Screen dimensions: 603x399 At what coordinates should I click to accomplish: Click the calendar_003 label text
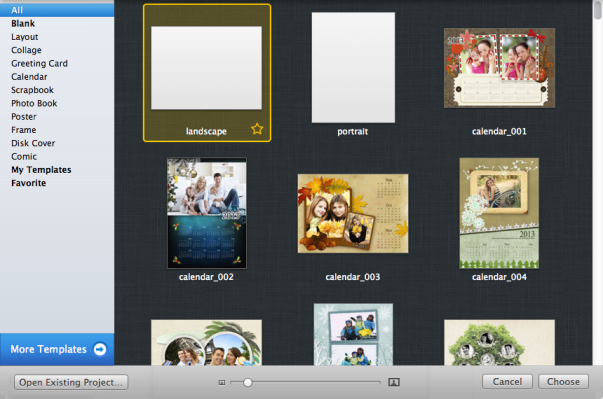pyautogui.click(x=353, y=277)
